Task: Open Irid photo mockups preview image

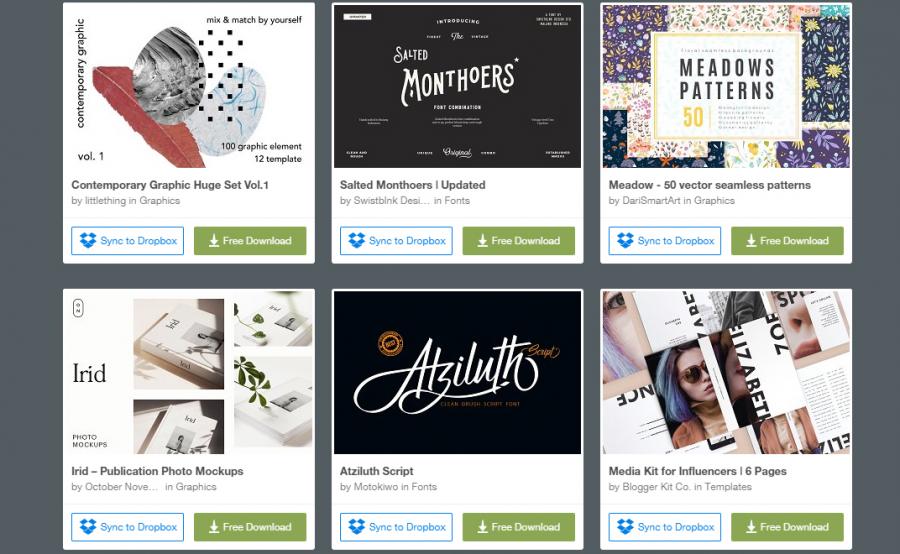Action: pos(189,373)
